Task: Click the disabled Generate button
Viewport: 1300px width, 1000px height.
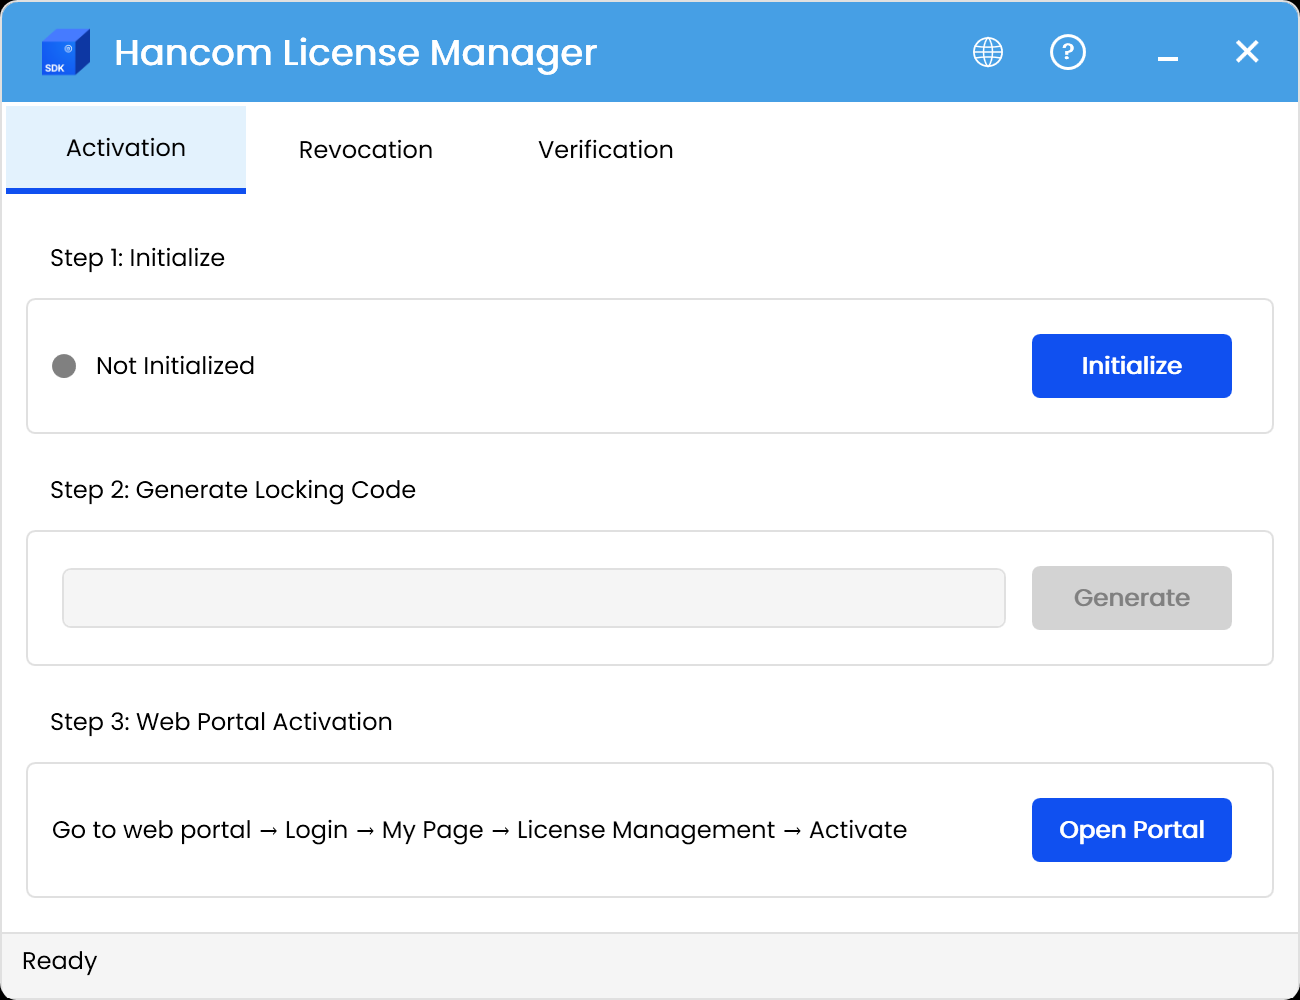Action: (x=1131, y=597)
